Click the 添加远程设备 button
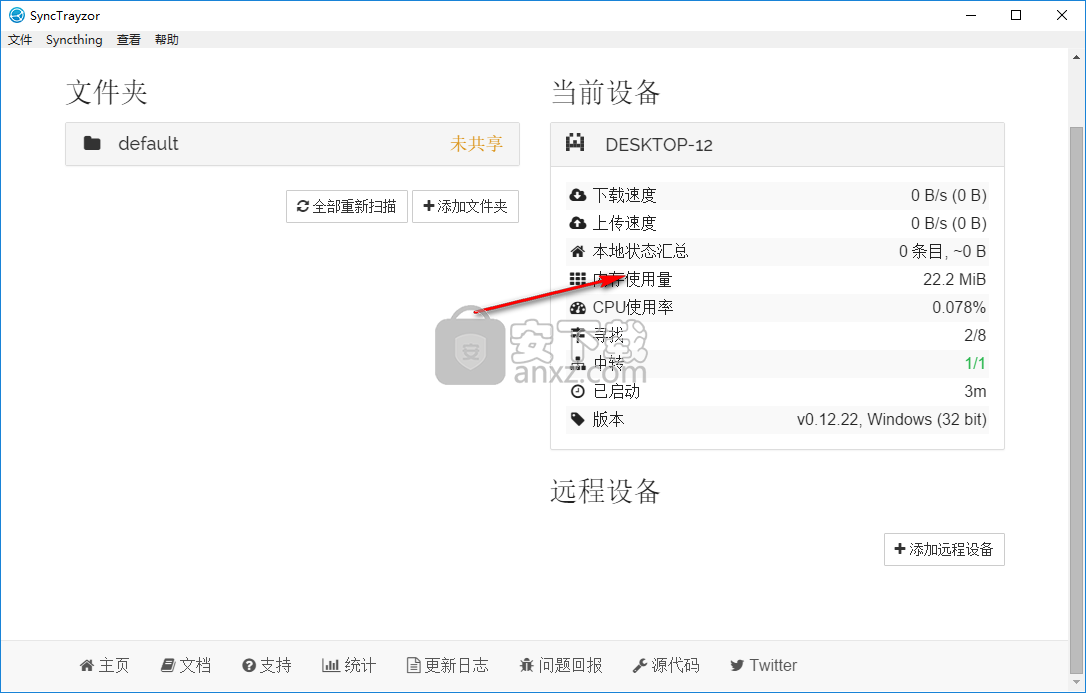The image size is (1086, 693). click(944, 550)
